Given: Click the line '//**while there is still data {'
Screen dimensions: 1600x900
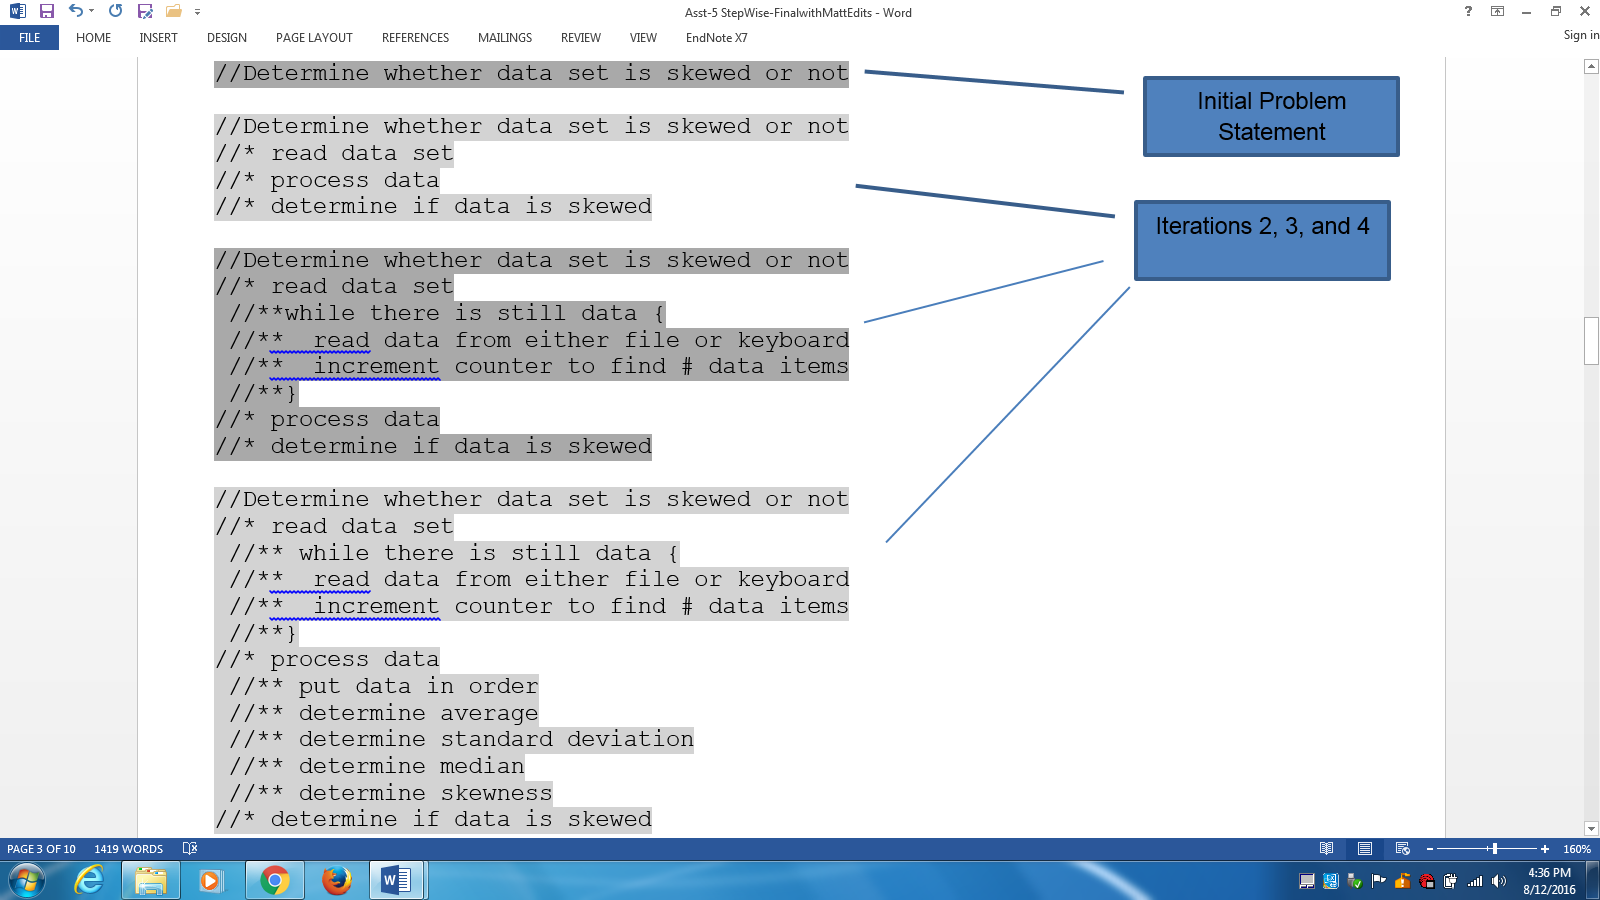Looking at the screenshot, I should [447, 313].
